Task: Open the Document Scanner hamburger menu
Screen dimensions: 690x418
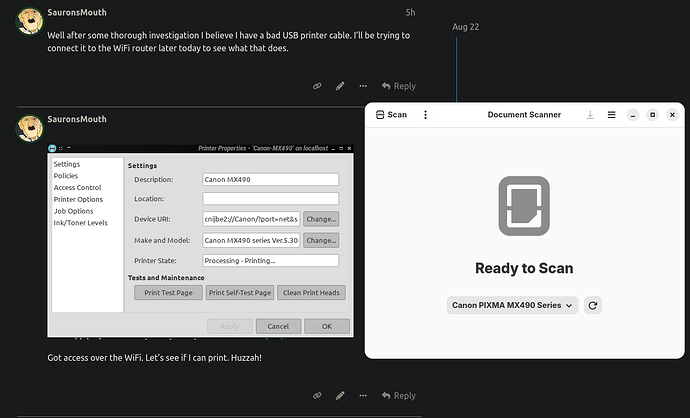Action: (611, 115)
